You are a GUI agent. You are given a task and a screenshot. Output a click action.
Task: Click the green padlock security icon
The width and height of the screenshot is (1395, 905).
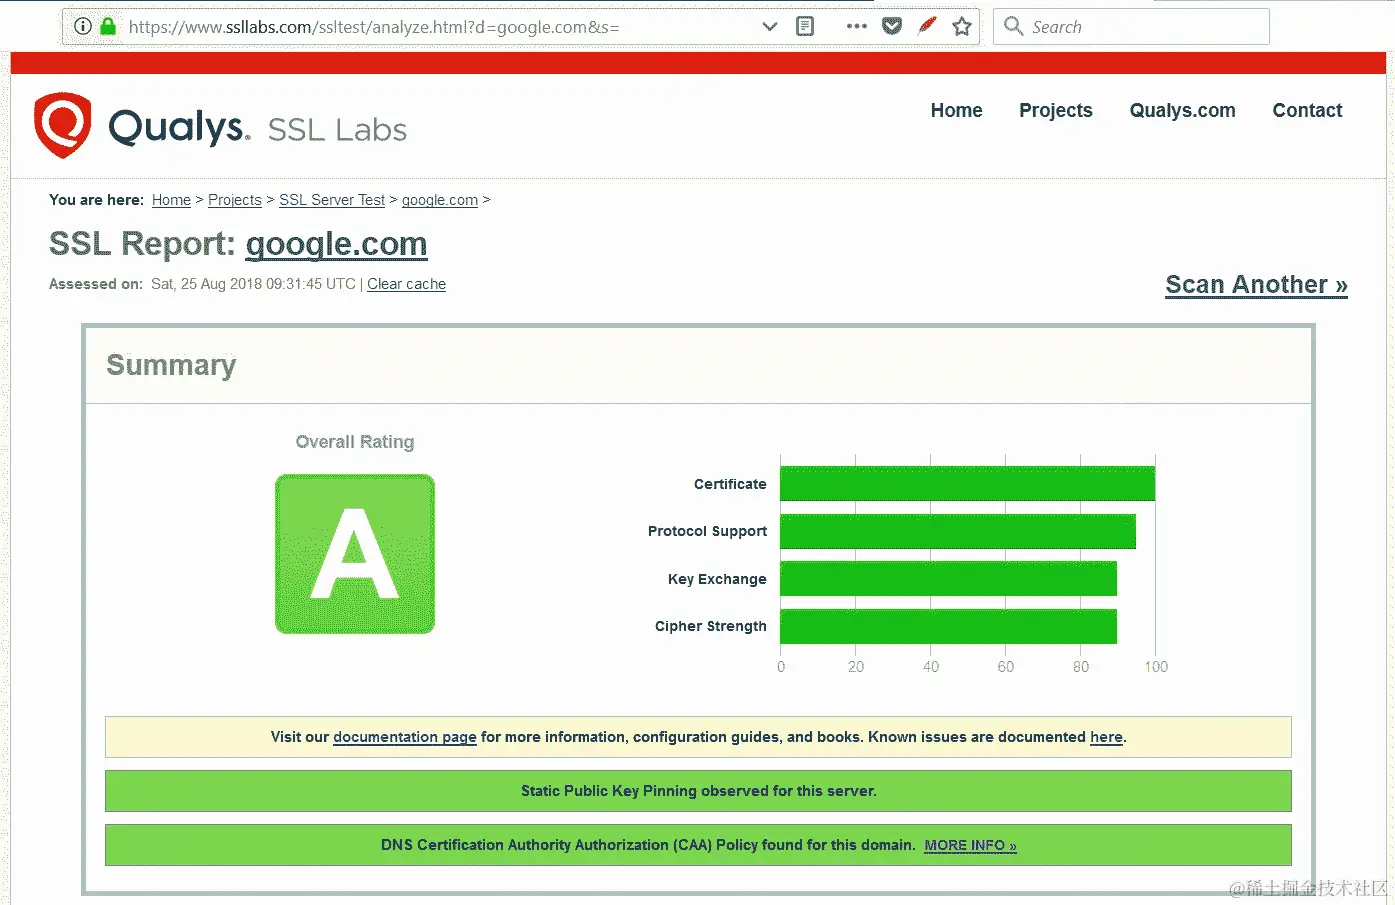[x=108, y=26]
